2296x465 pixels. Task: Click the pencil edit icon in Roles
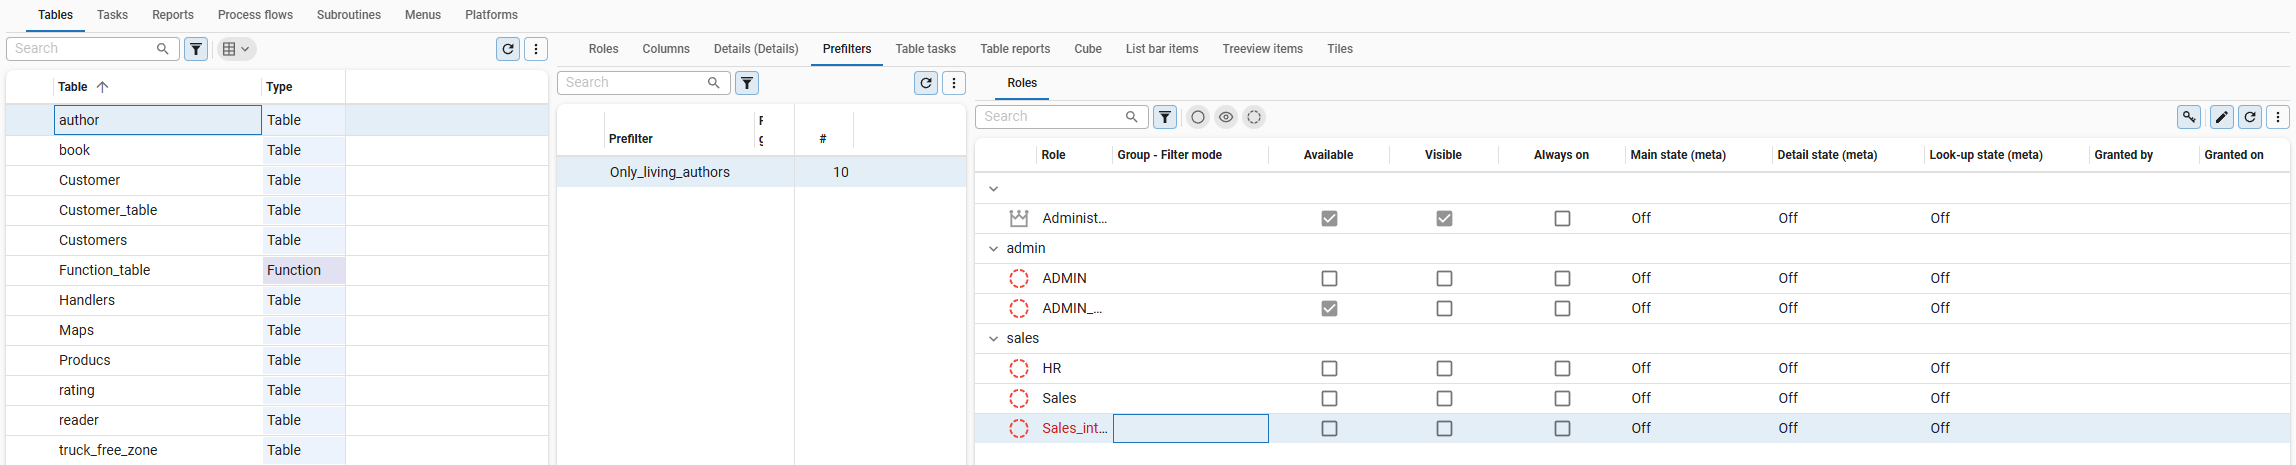(x=2222, y=117)
